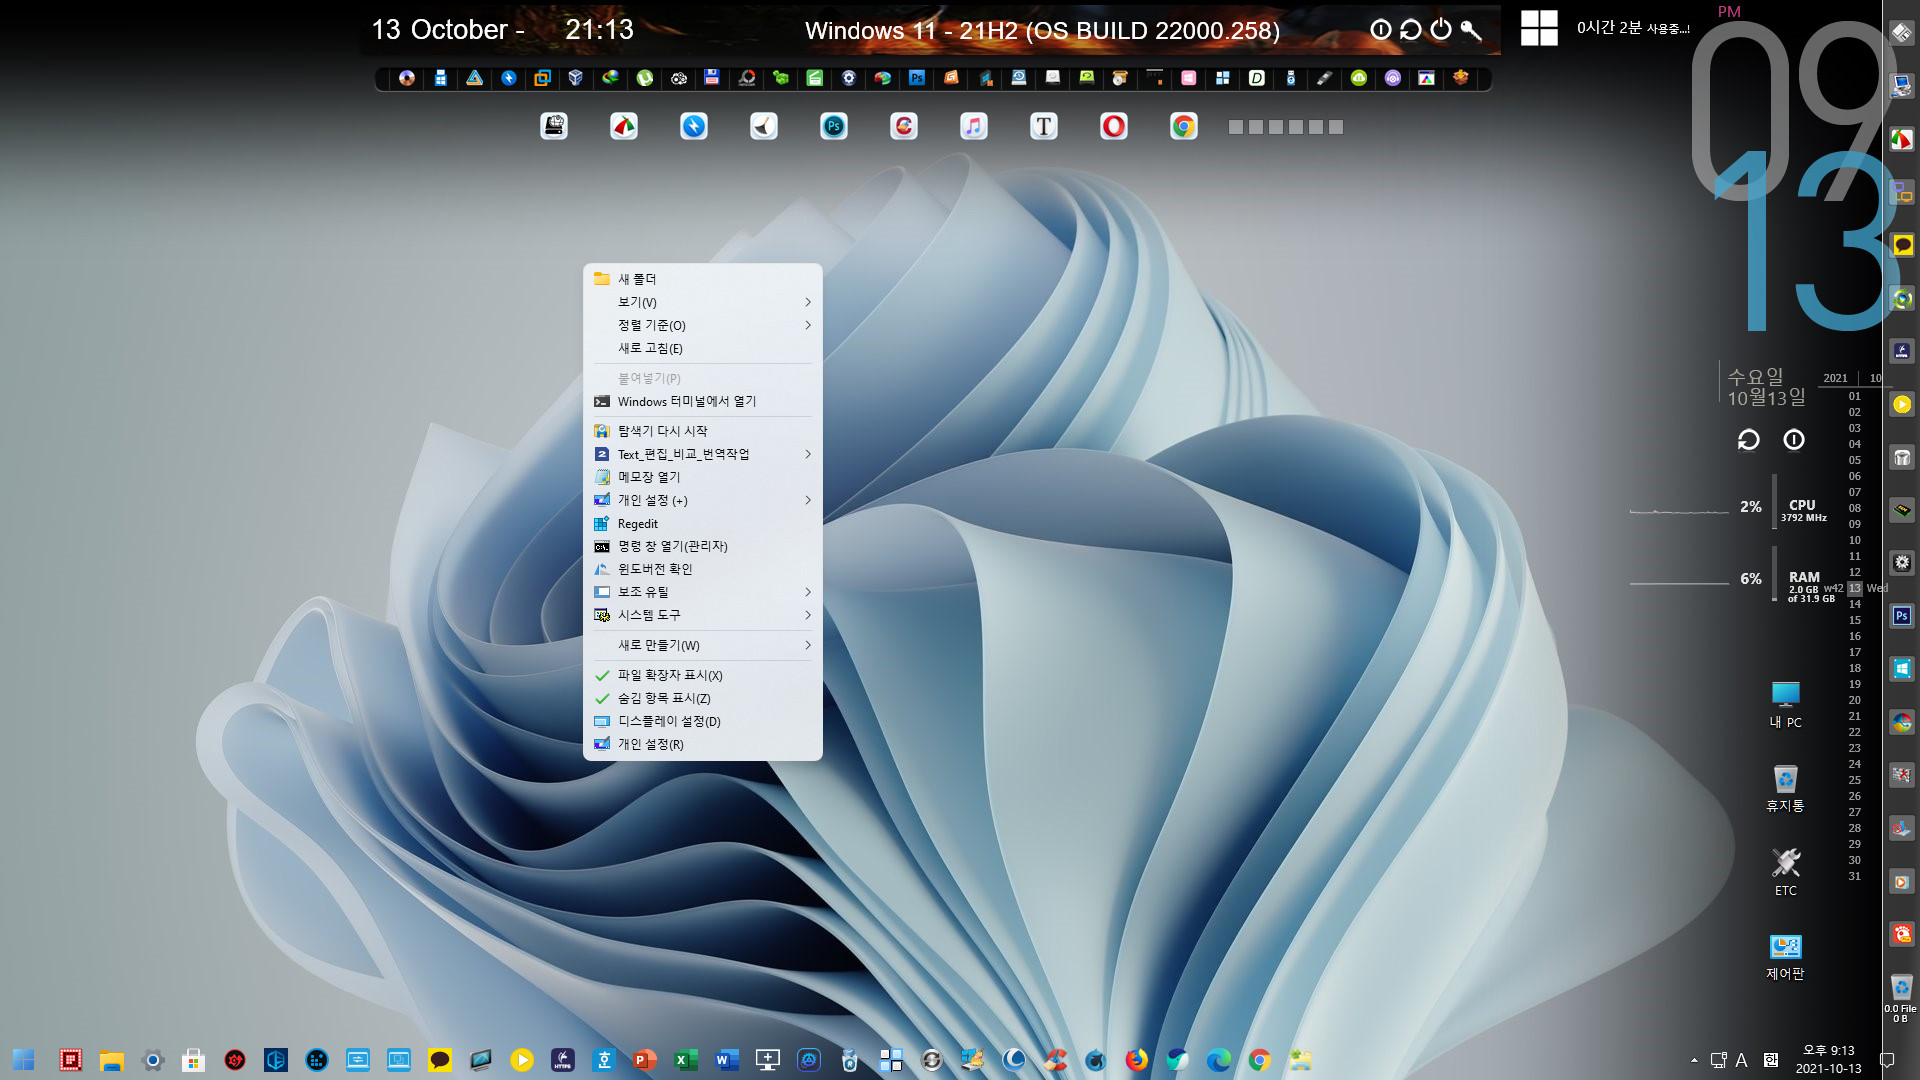The width and height of the screenshot is (1920, 1080).
Task: Choose 메모장 열기 from the context menu
Action: [703, 477]
